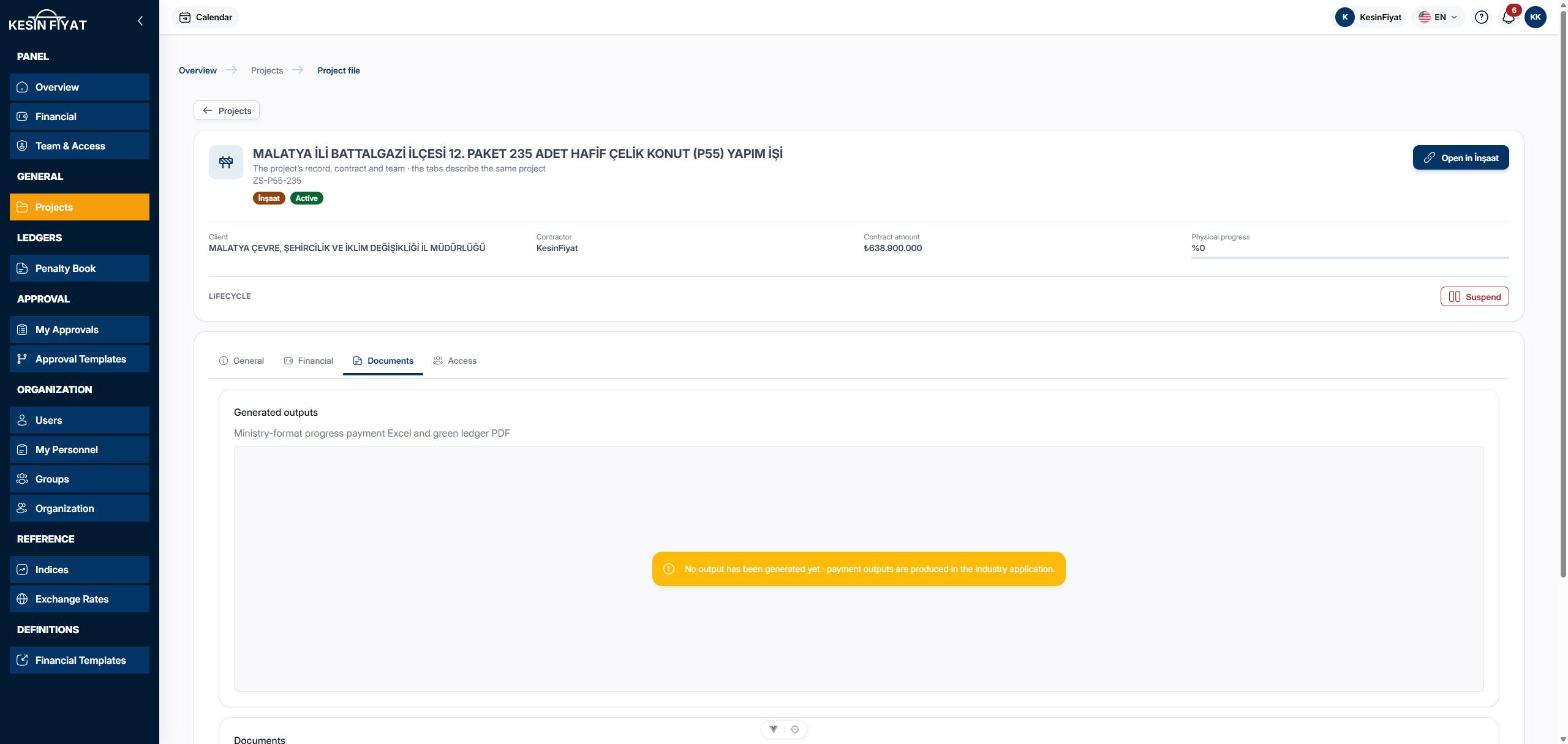1568x744 pixels.
Task: Click the Open in İnşaat button
Action: click(x=1460, y=158)
